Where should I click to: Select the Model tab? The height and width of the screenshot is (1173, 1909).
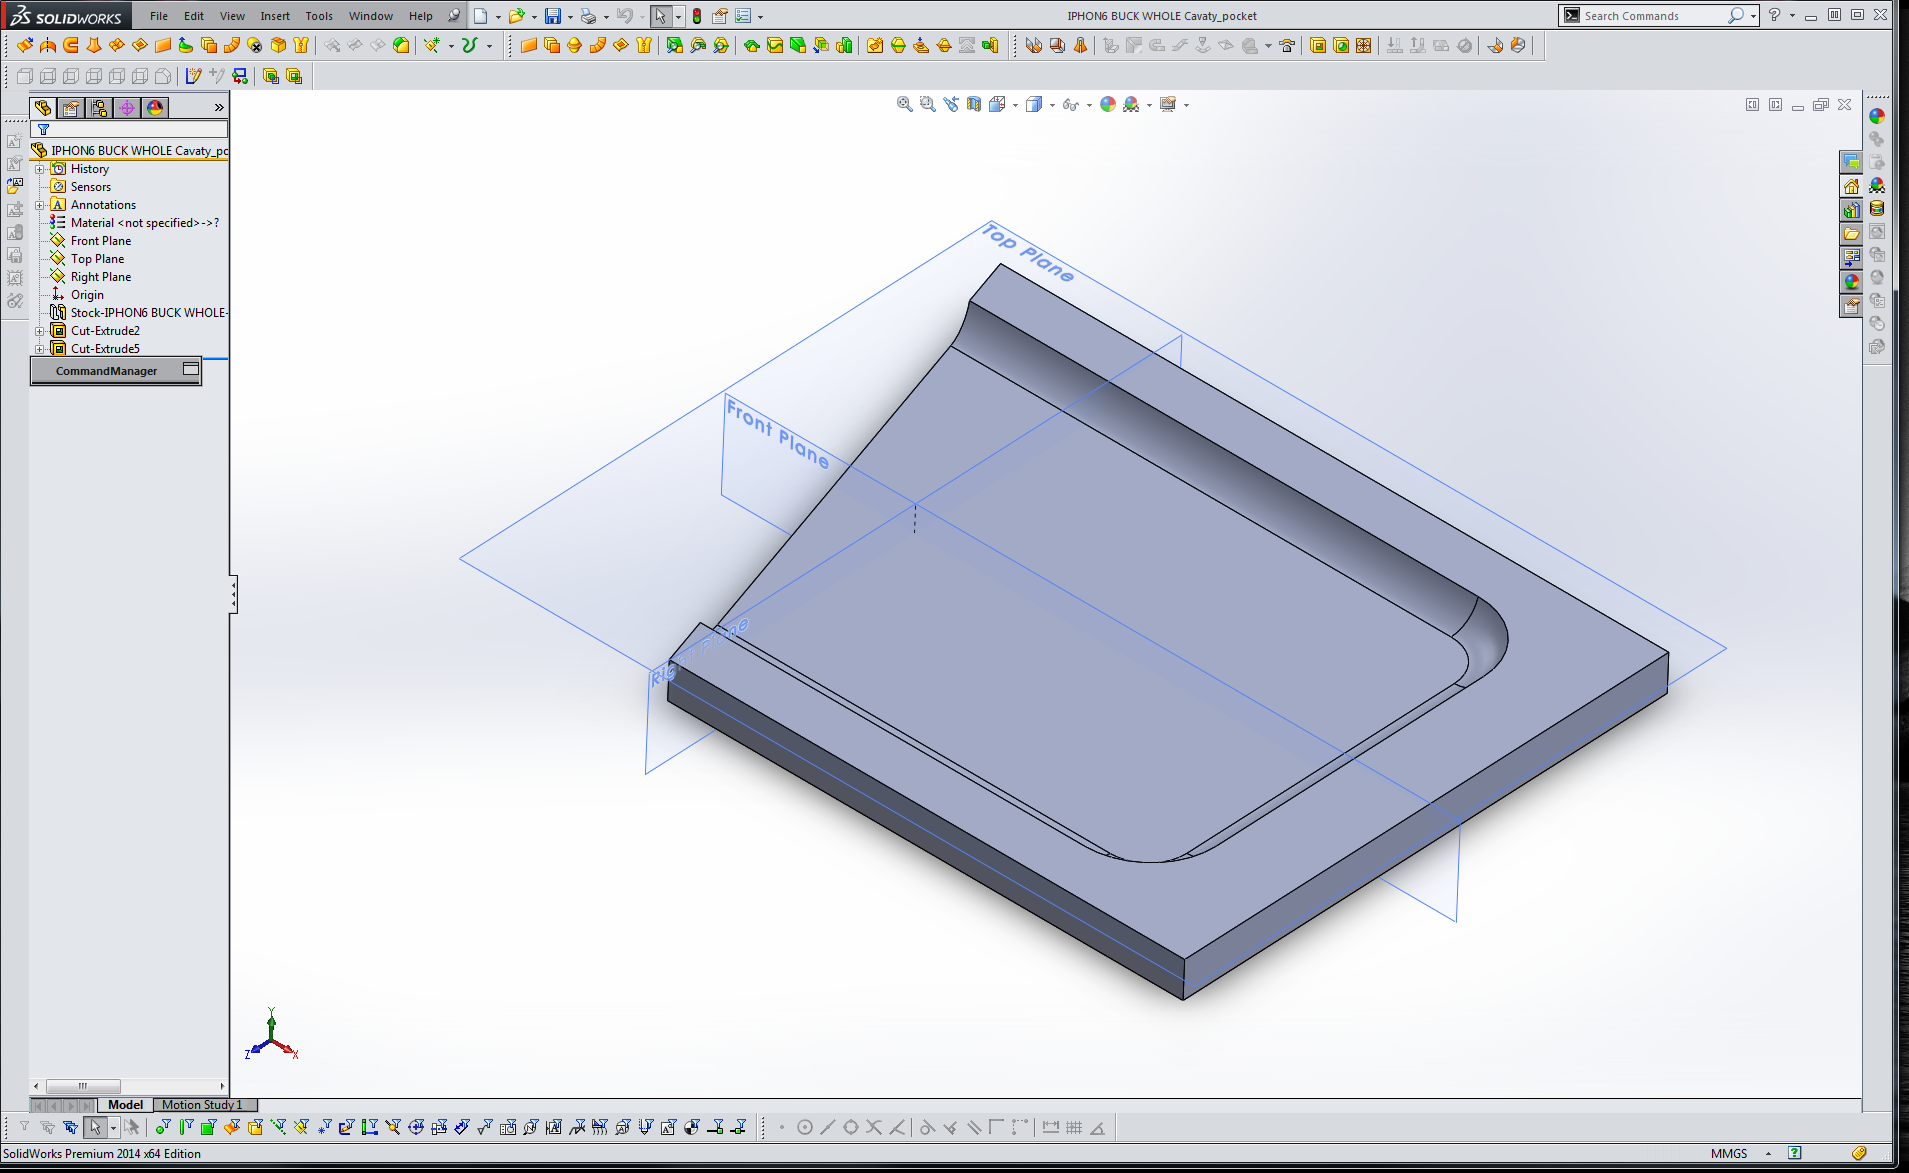[126, 1105]
